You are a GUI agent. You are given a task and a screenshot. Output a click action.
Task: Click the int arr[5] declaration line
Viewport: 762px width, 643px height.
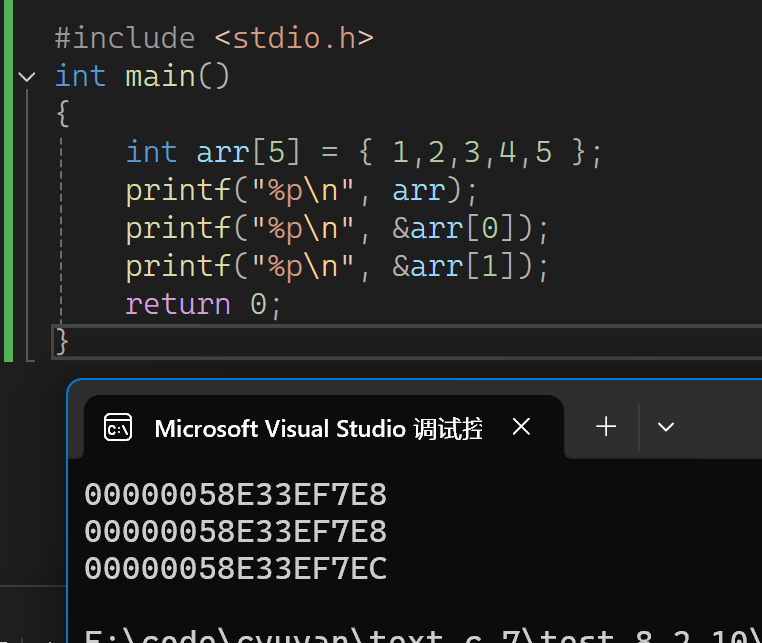click(364, 152)
